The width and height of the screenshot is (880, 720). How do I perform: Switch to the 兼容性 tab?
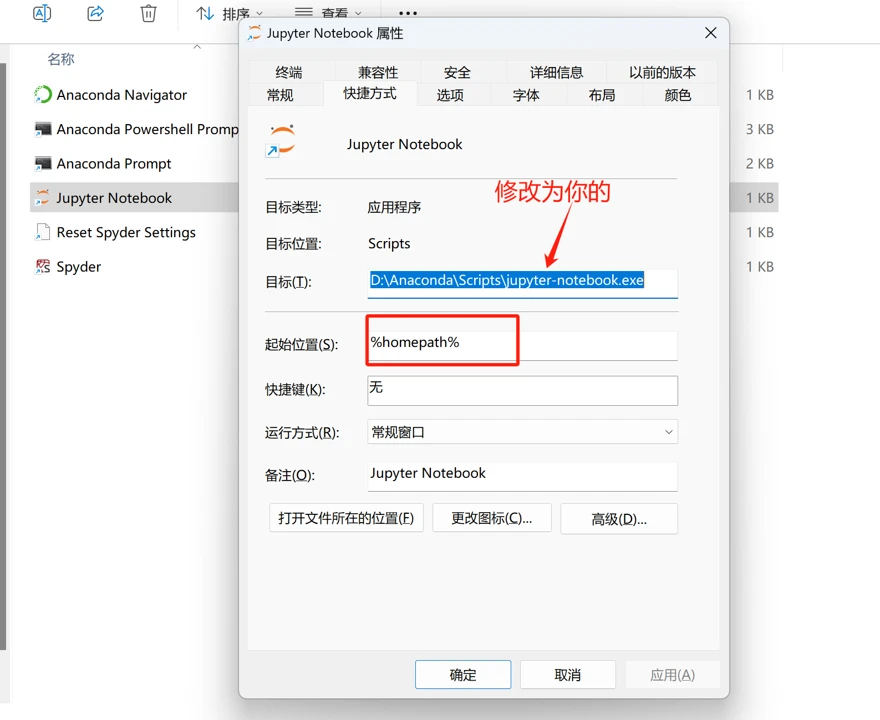click(378, 72)
